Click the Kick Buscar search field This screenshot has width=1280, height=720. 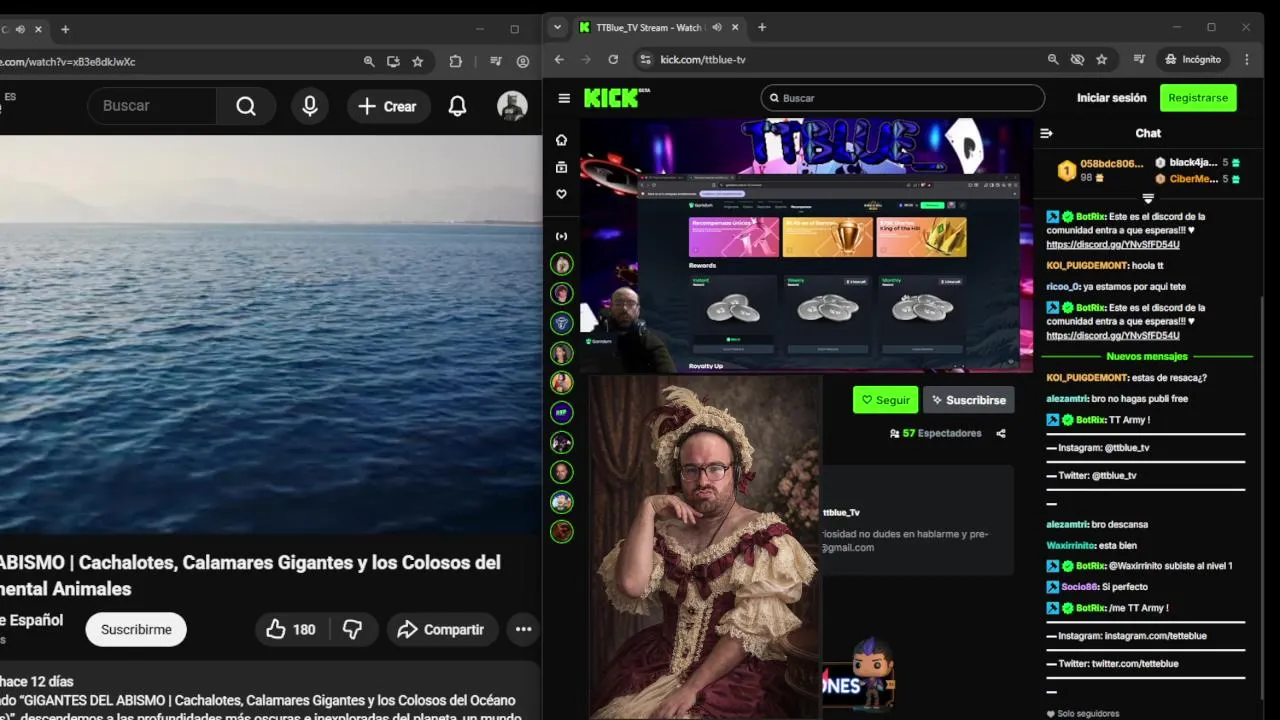pyautogui.click(x=903, y=98)
